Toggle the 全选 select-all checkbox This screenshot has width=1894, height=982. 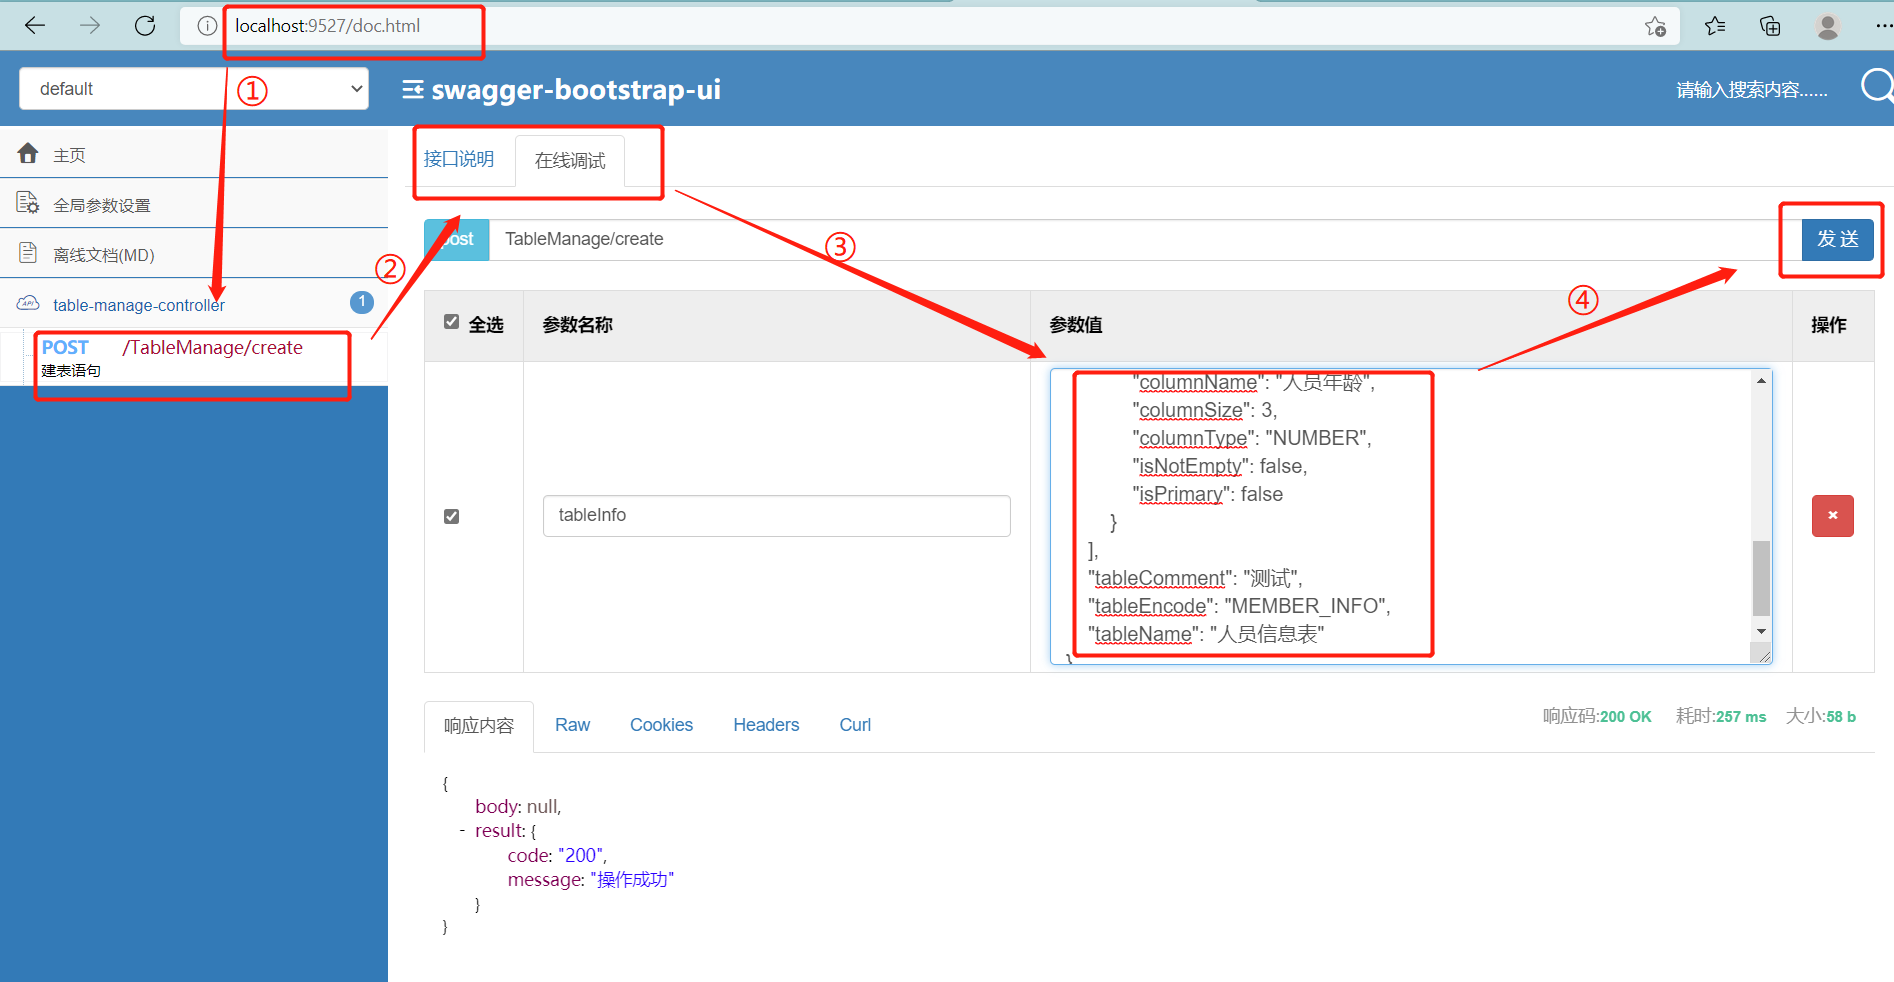[x=452, y=322]
